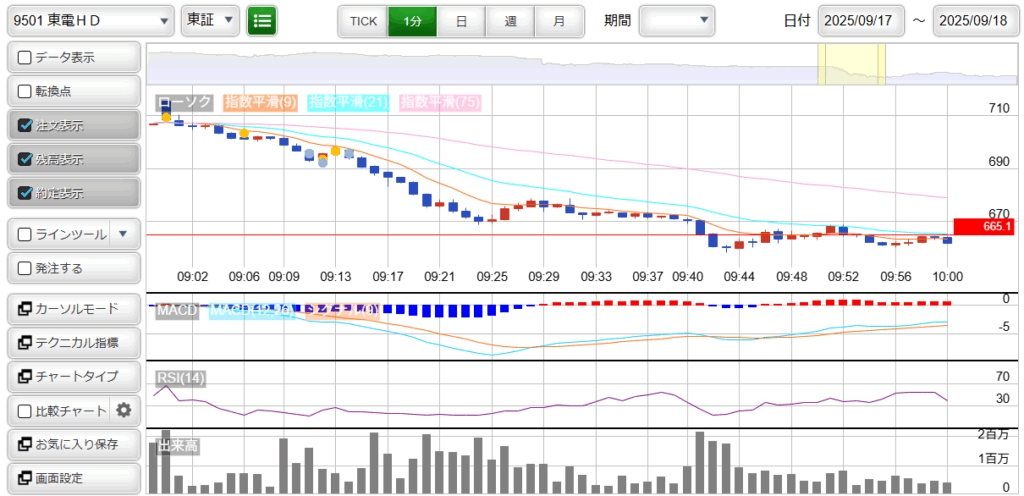The height and width of the screenshot is (496, 1024).
Task: Click the 指数平滑(75) pink legend label
Action: point(440,102)
